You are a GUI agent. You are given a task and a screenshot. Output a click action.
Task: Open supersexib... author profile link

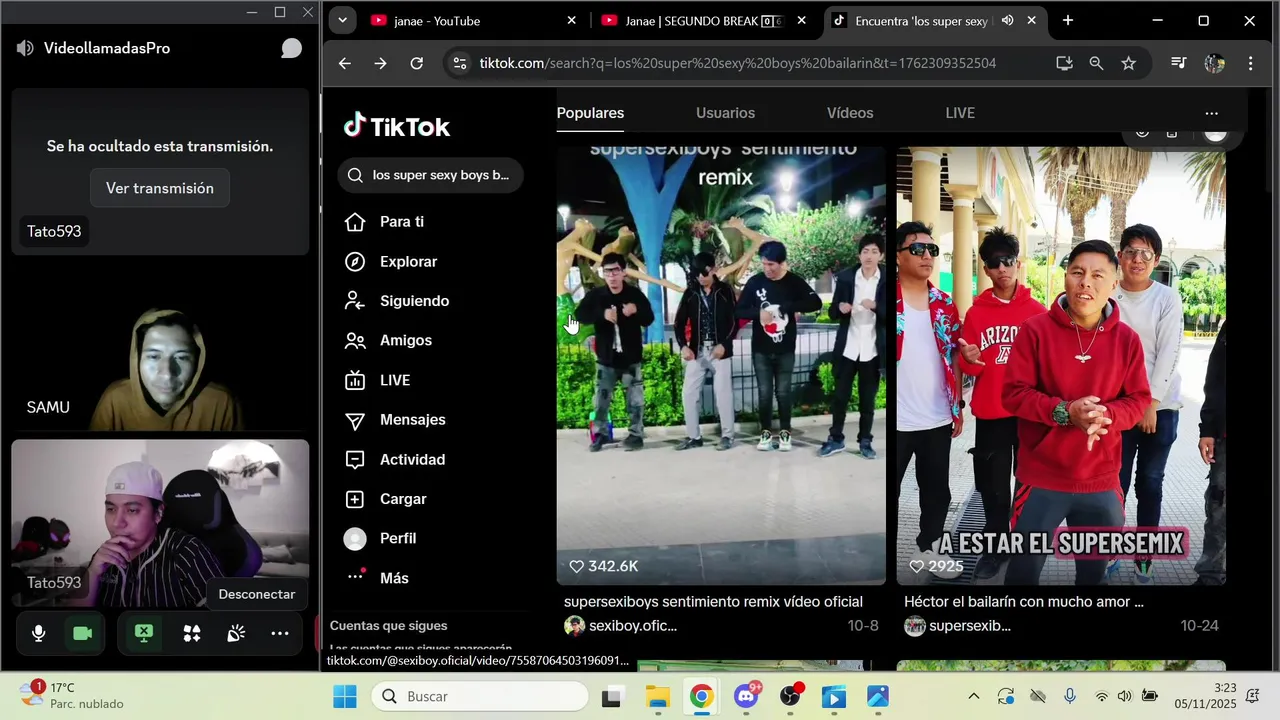(x=958, y=626)
